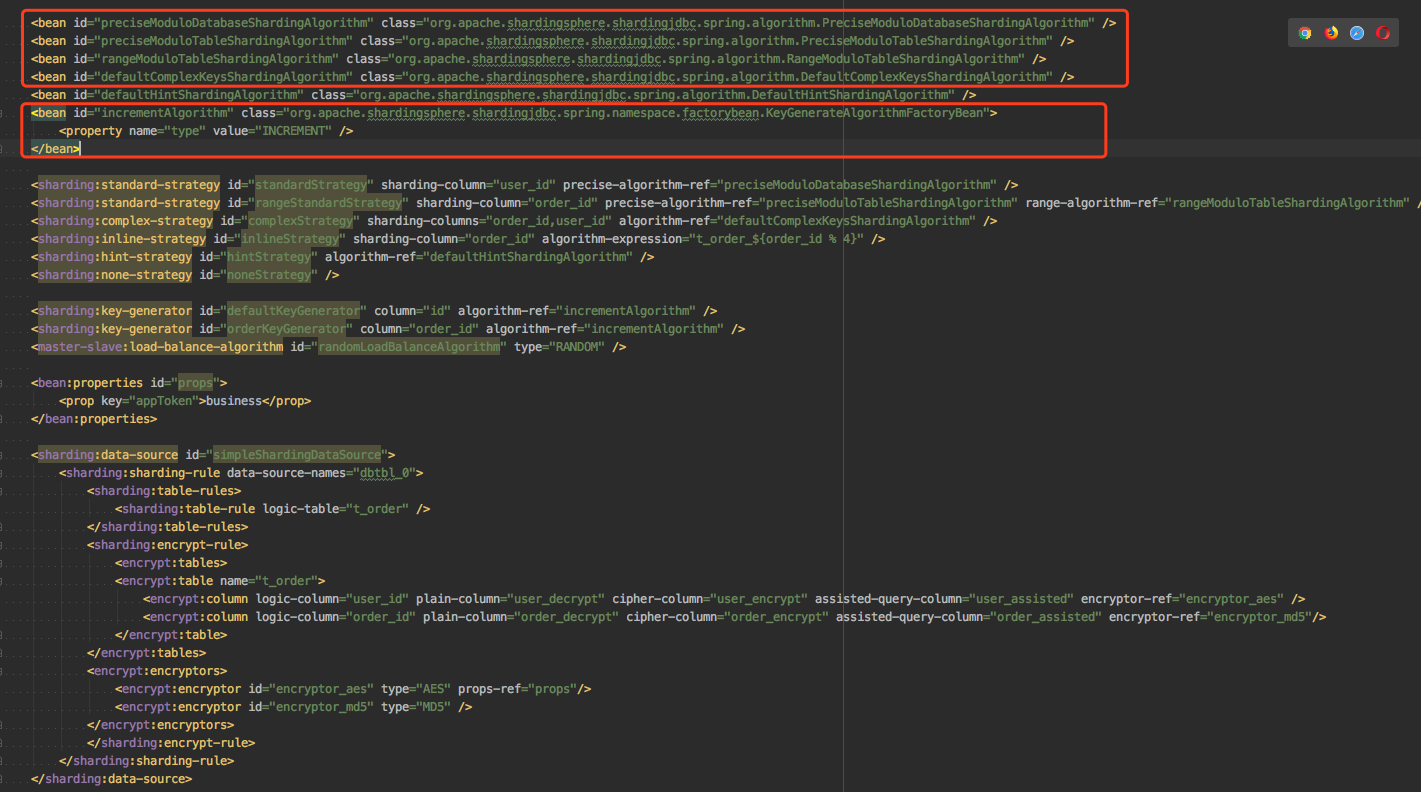Click the data-source-names value "dbtbl_0"
The image size is (1421, 792).
coord(384,473)
